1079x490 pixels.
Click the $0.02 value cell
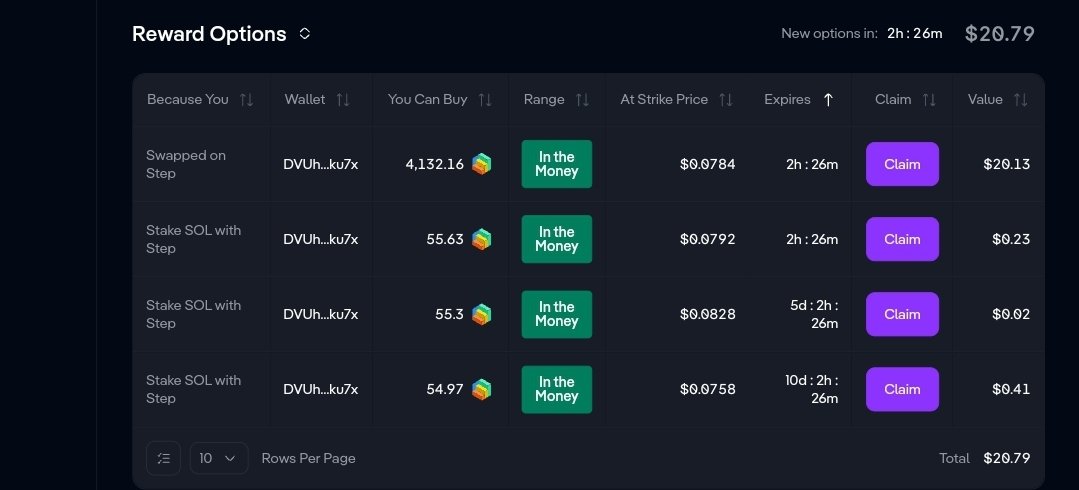pyautogui.click(x=1011, y=315)
